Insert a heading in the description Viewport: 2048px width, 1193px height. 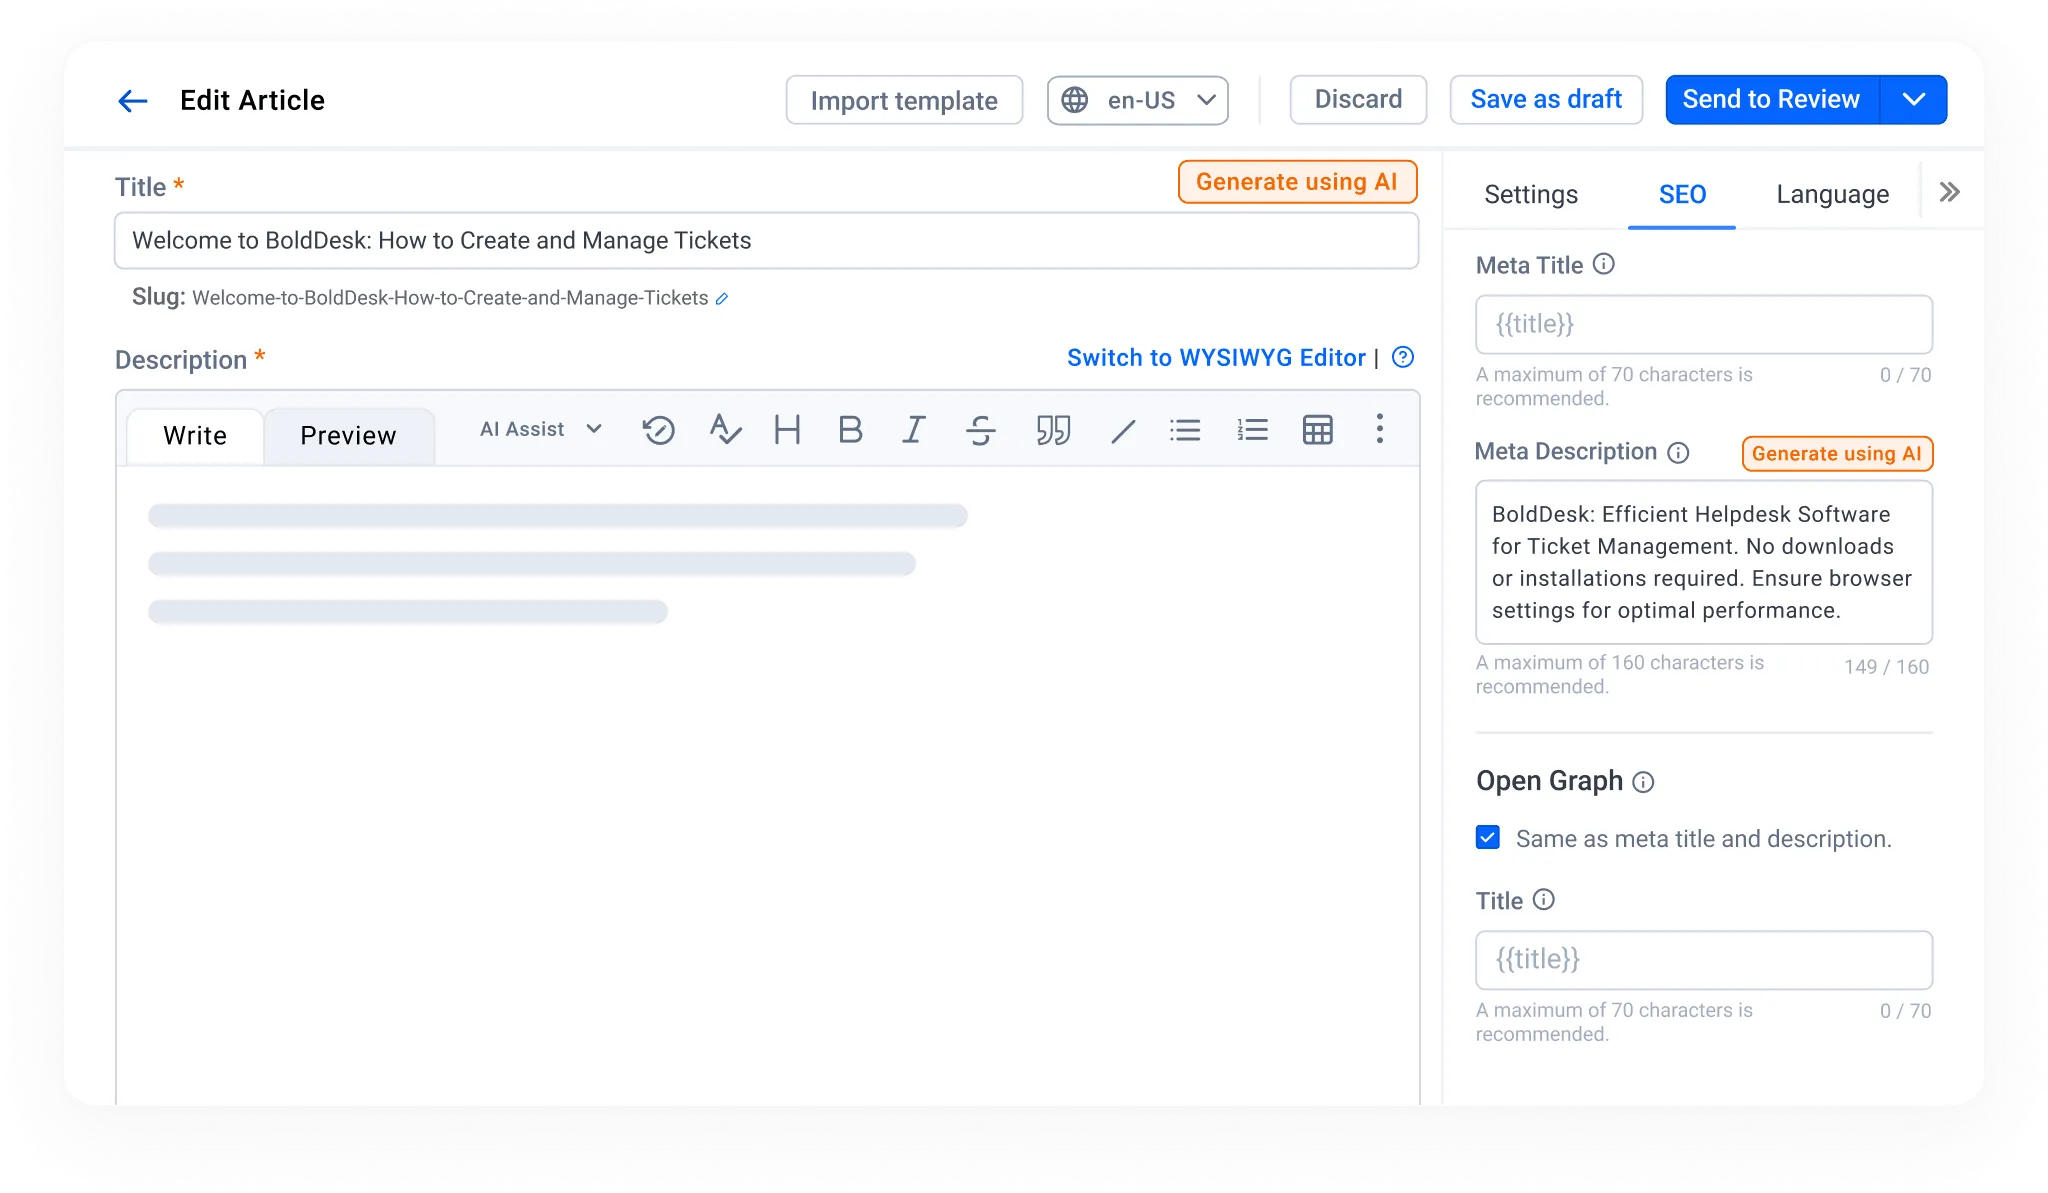pos(786,430)
